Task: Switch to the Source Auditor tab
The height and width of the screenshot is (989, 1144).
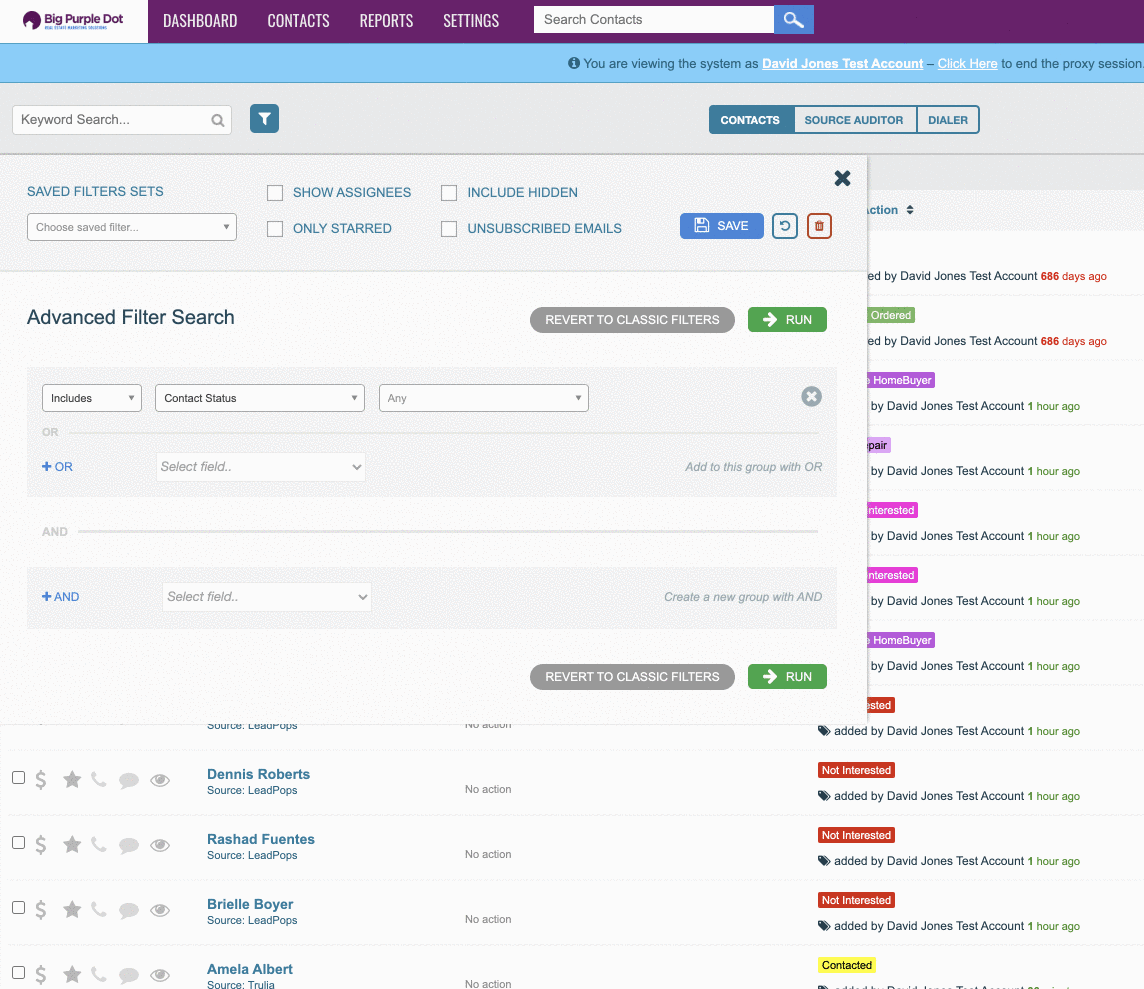Action: pos(853,120)
